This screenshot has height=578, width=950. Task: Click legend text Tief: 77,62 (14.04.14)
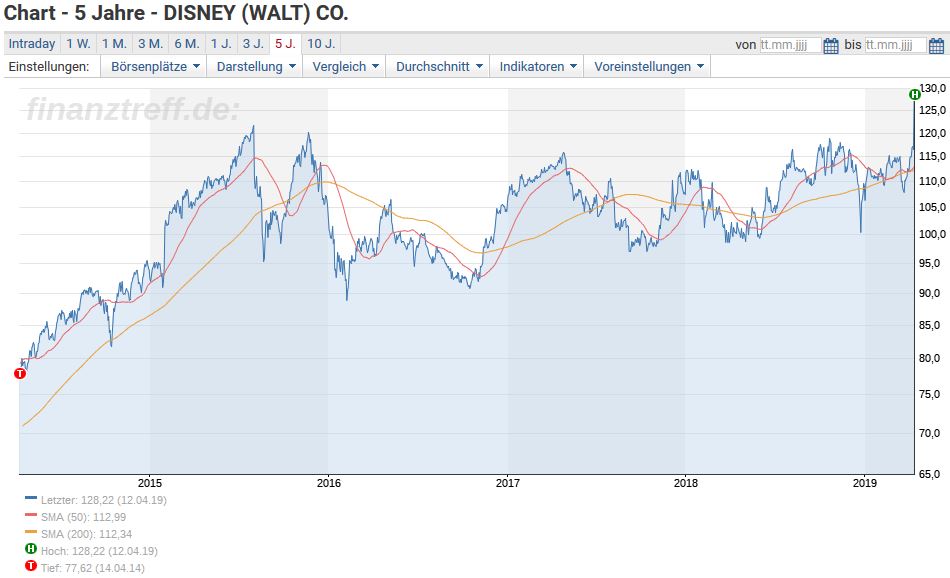click(x=93, y=568)
